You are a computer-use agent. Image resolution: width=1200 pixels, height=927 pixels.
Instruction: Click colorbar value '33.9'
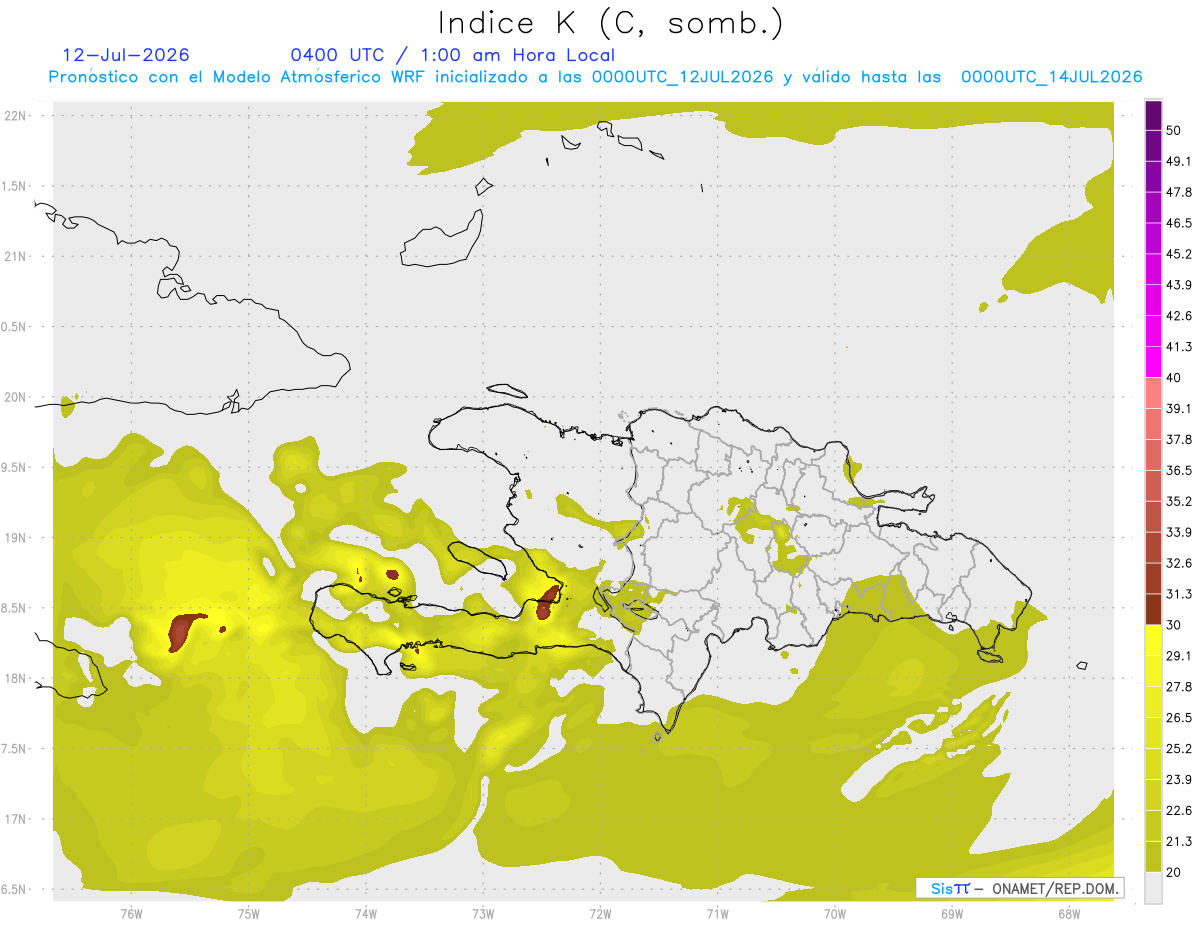1179,532
